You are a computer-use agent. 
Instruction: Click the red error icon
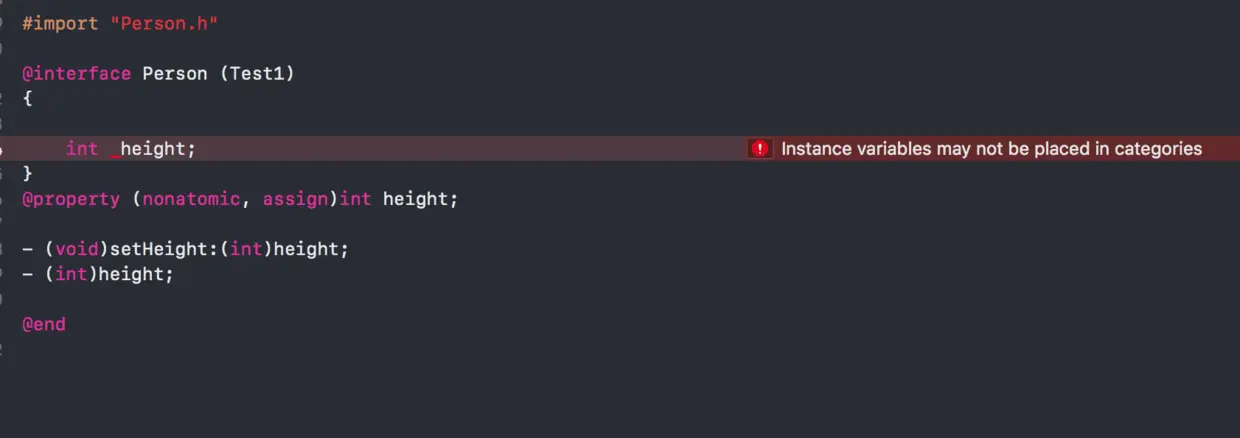coord(760,149)
